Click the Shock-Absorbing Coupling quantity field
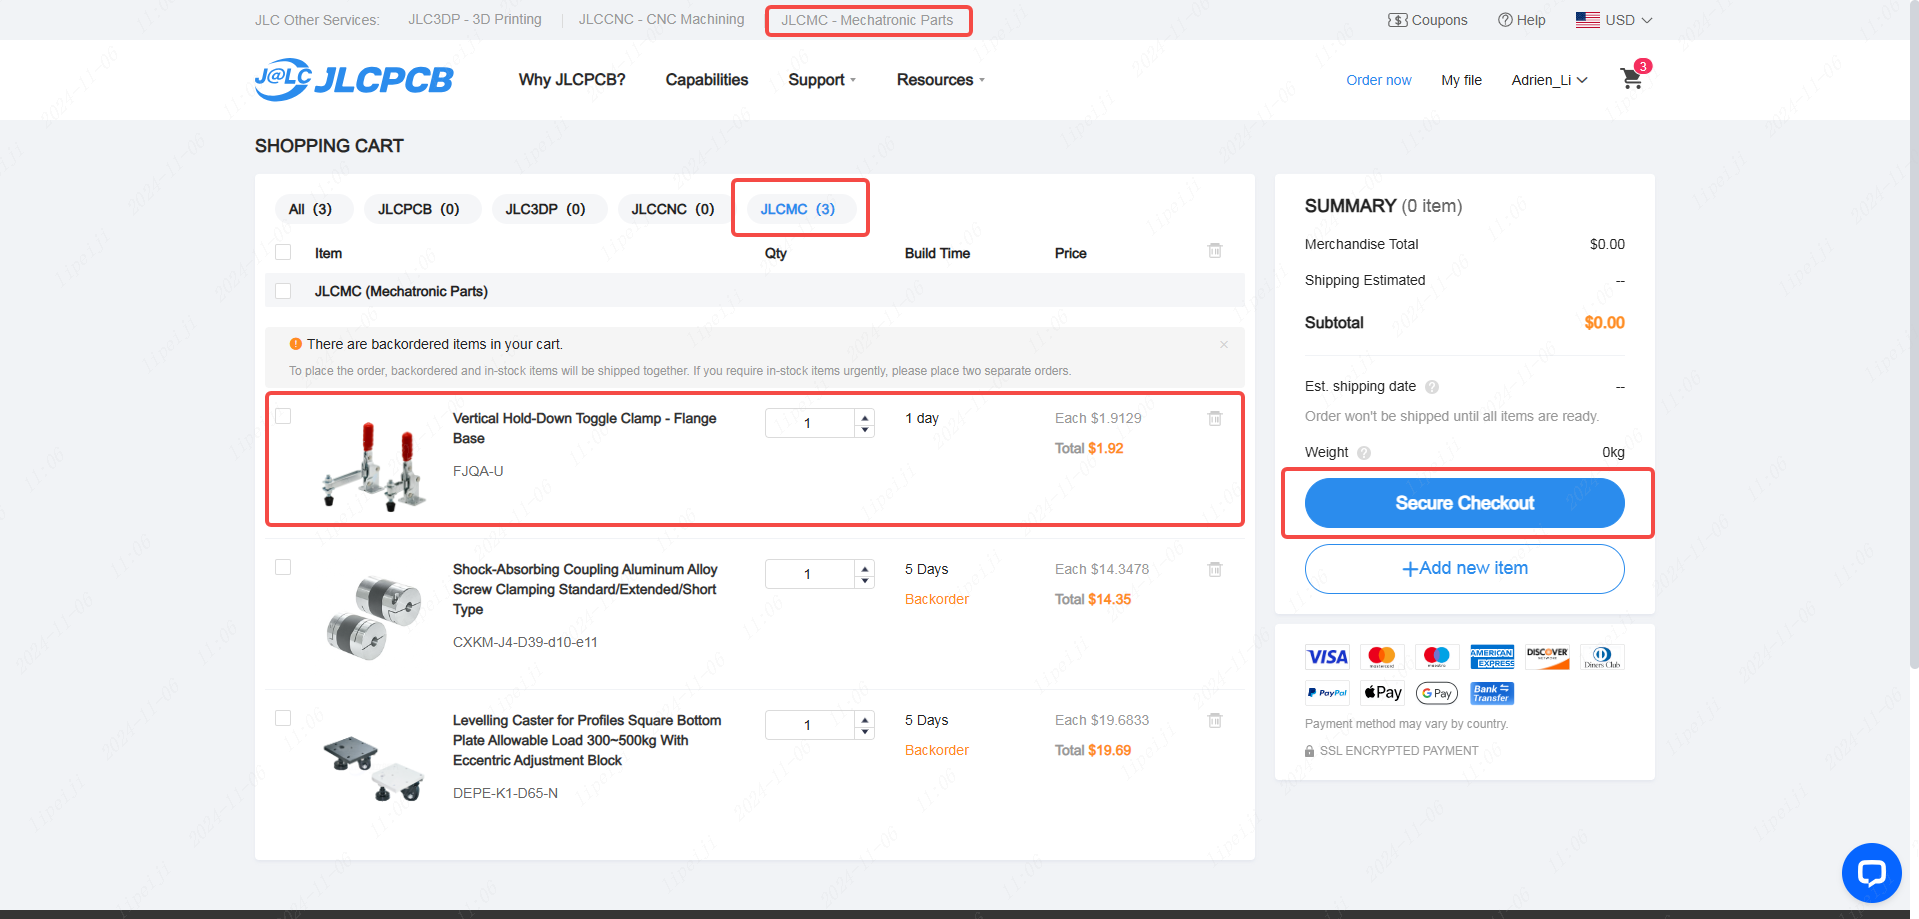1919x919 pixels. click(810, 574)
